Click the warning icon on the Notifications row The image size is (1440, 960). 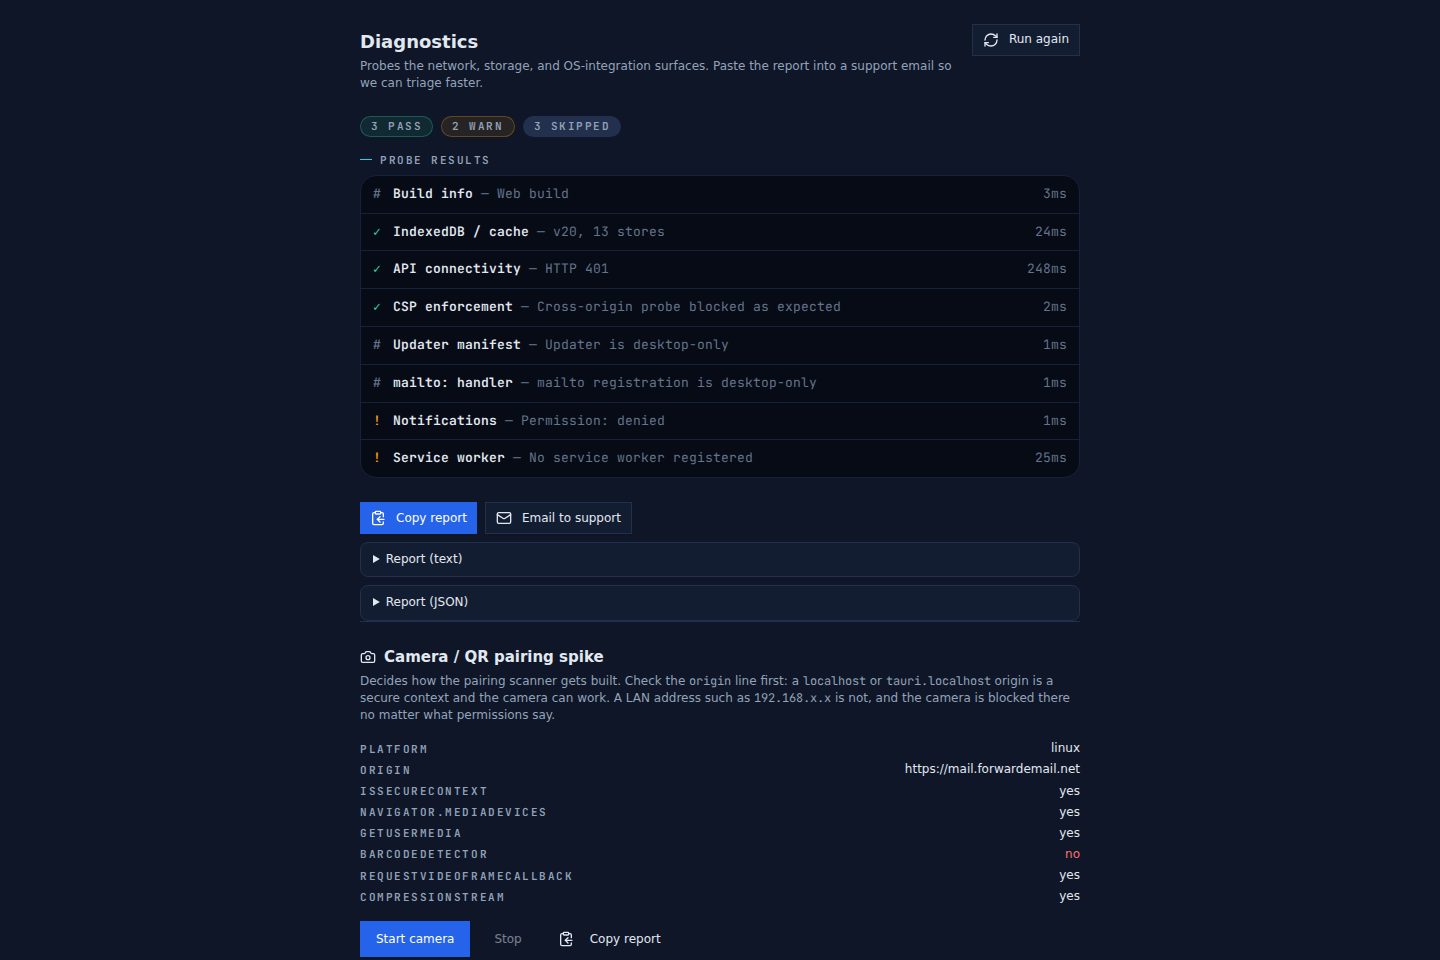(x=377, y=421)
